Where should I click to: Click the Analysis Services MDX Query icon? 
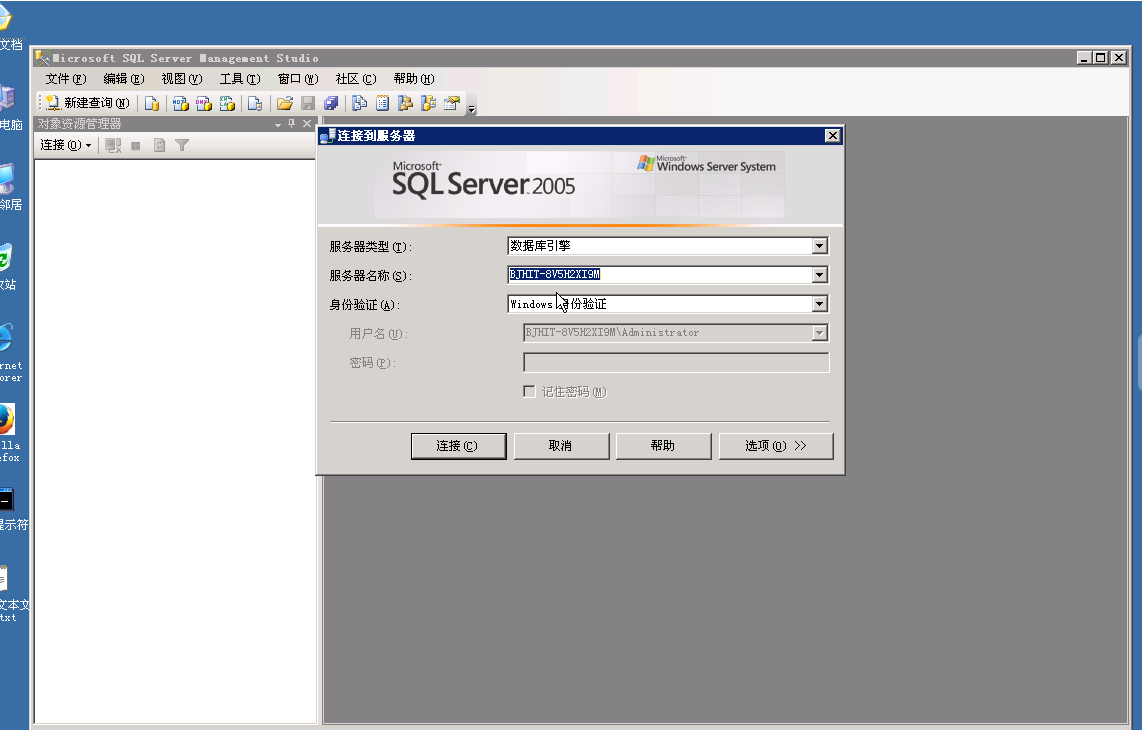[x=181, y=103]
